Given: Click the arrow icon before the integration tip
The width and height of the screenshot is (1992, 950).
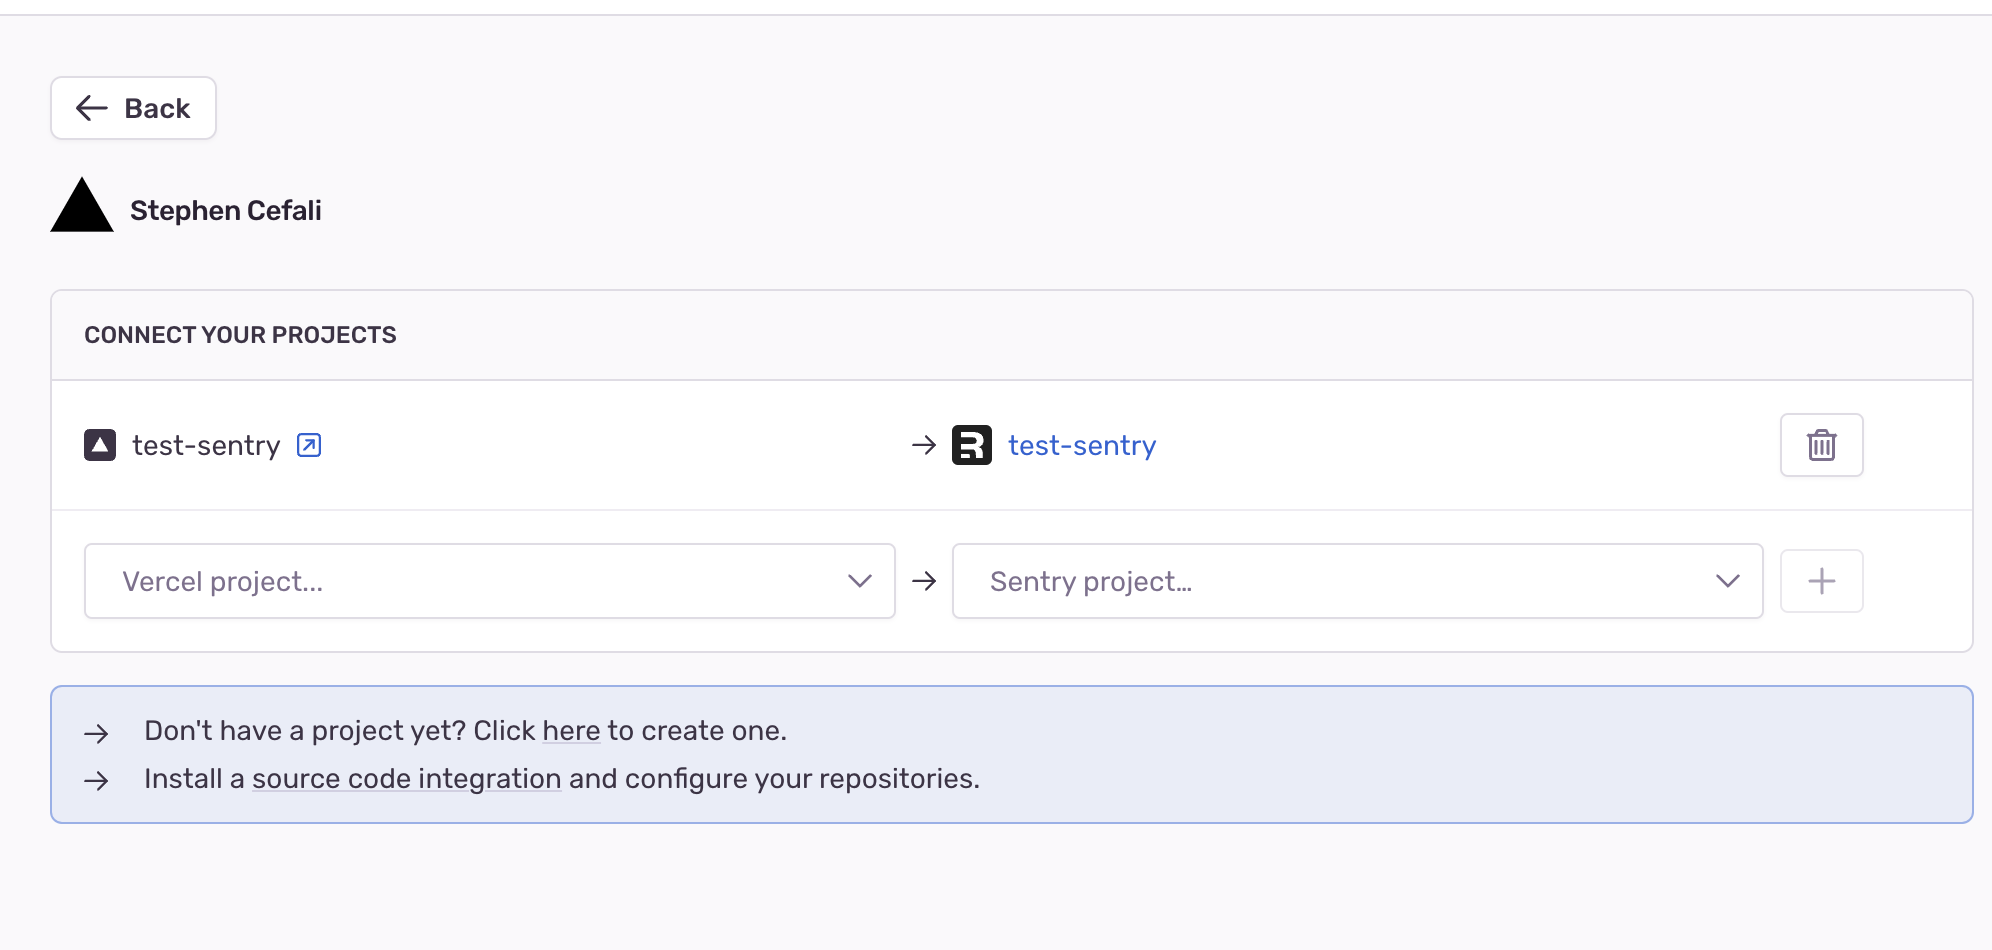Looking at the screenshot, I should pos(97,781).
